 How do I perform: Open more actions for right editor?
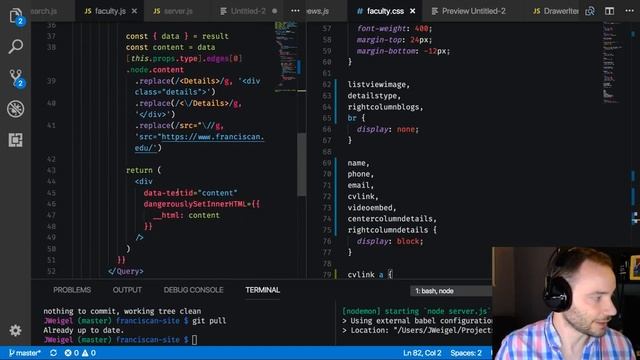629,11
